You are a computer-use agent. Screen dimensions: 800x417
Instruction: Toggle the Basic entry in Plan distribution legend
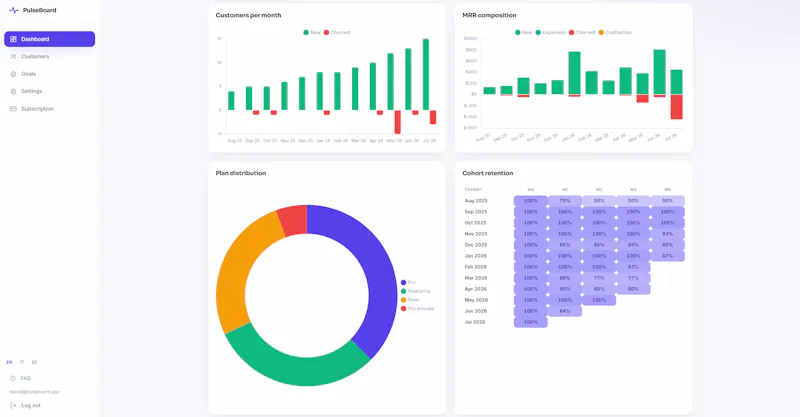click(410, 300)
